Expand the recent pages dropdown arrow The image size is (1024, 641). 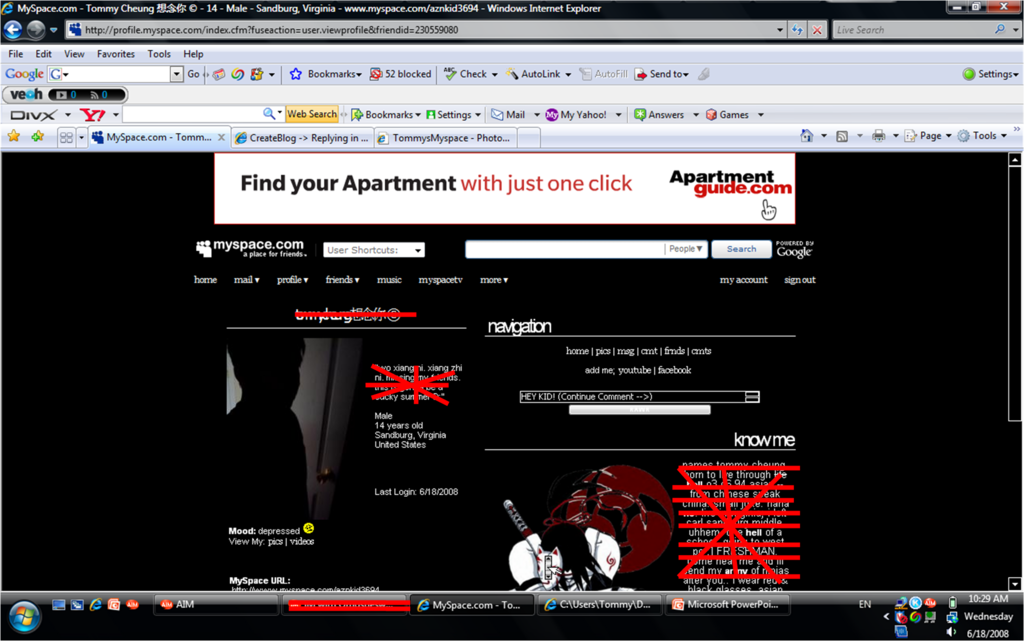point(54,30)
